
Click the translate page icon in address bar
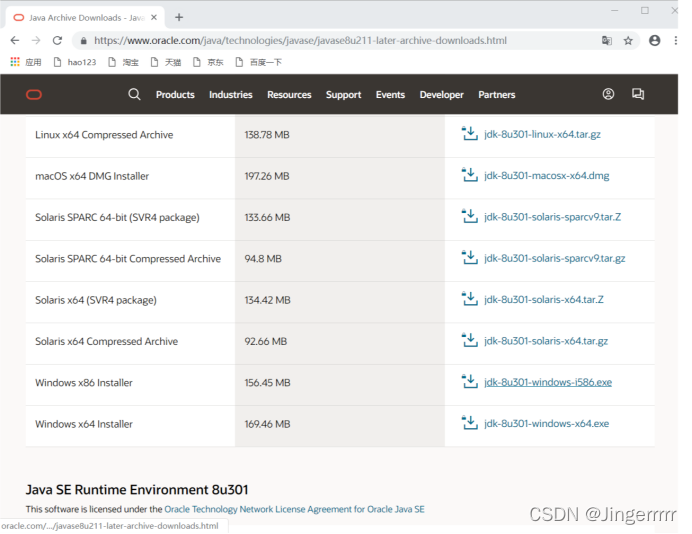pos(607,41)
